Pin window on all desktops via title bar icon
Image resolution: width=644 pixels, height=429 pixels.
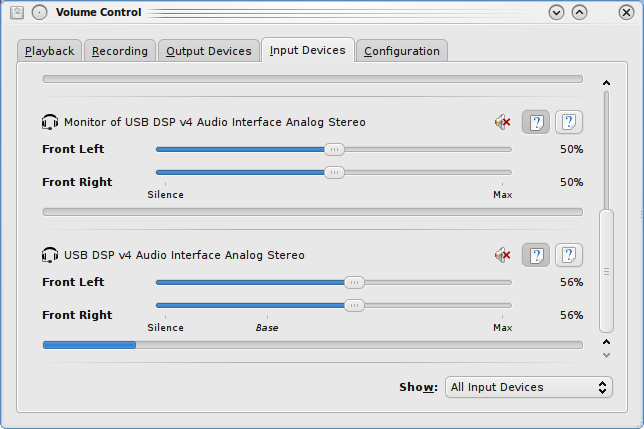click(39, 13)
